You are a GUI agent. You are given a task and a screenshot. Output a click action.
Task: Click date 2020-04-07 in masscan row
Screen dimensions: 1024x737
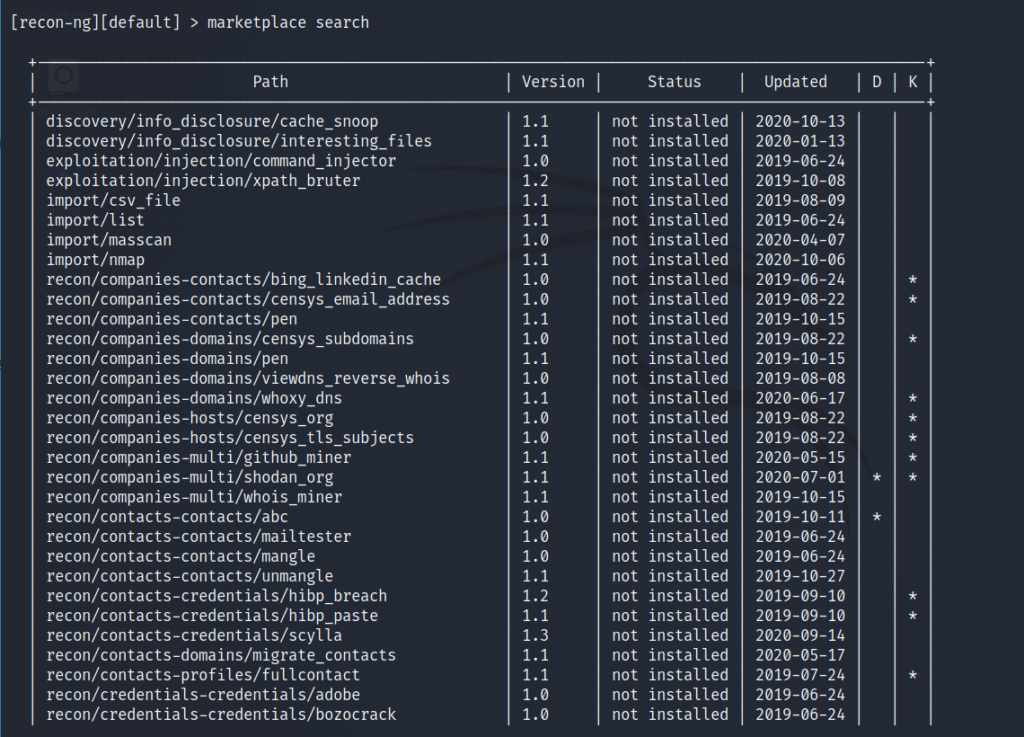point(800,240)
